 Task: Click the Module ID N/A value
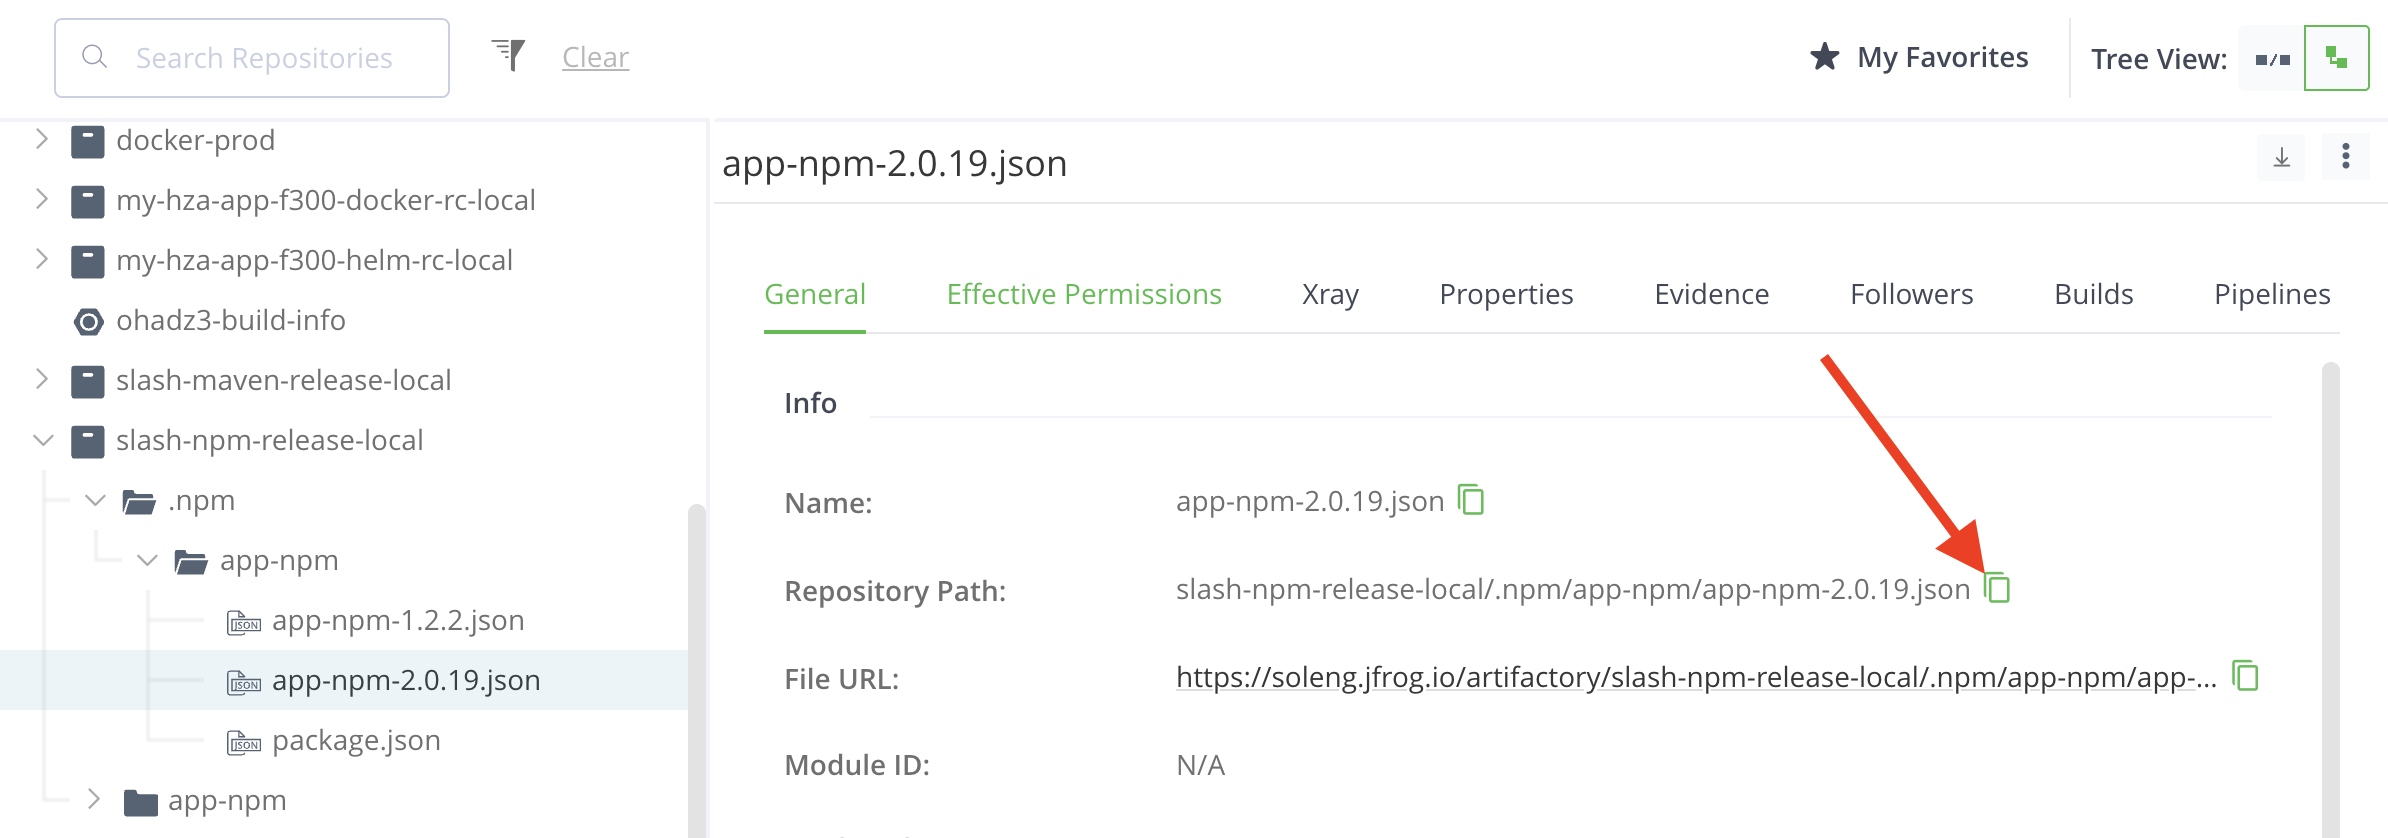tap(1200, 765)
